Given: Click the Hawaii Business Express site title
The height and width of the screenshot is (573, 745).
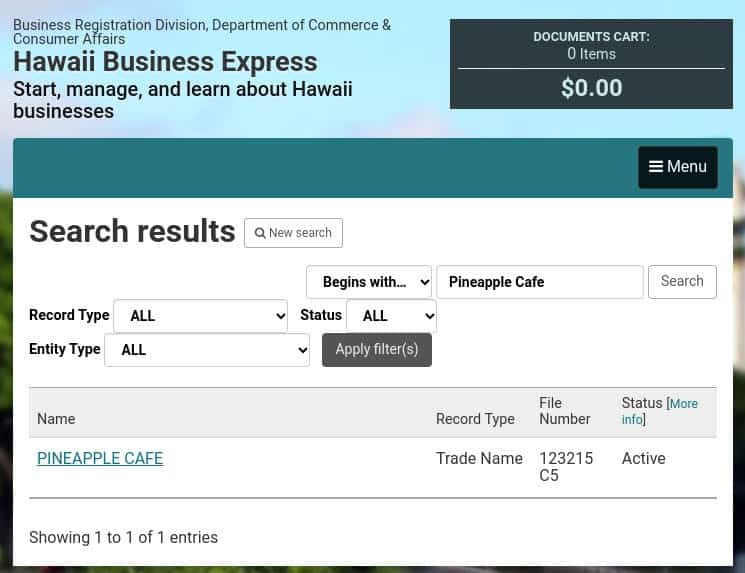Looking at the screenshot, I should (165, 62).
